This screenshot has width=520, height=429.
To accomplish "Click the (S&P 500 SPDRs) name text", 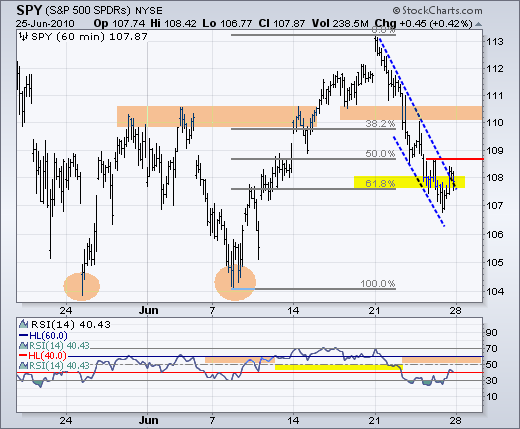I will 88,11.
